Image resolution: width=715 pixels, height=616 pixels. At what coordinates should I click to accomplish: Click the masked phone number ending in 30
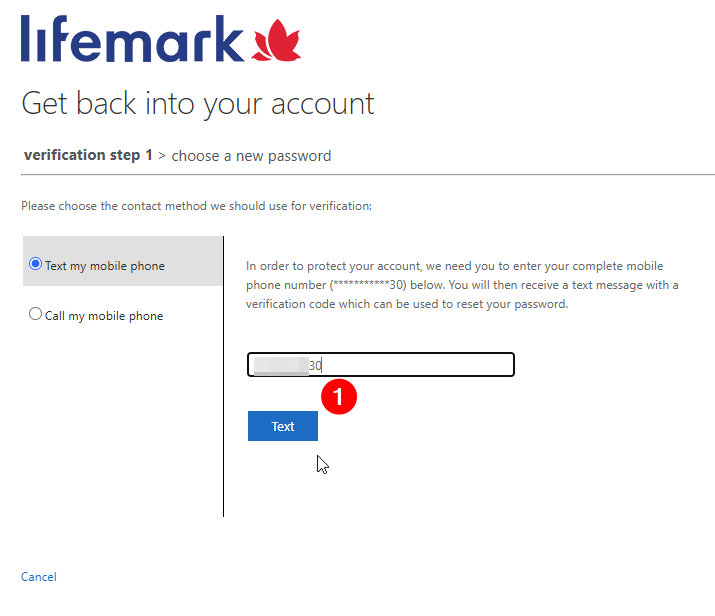tap(368, 285)
